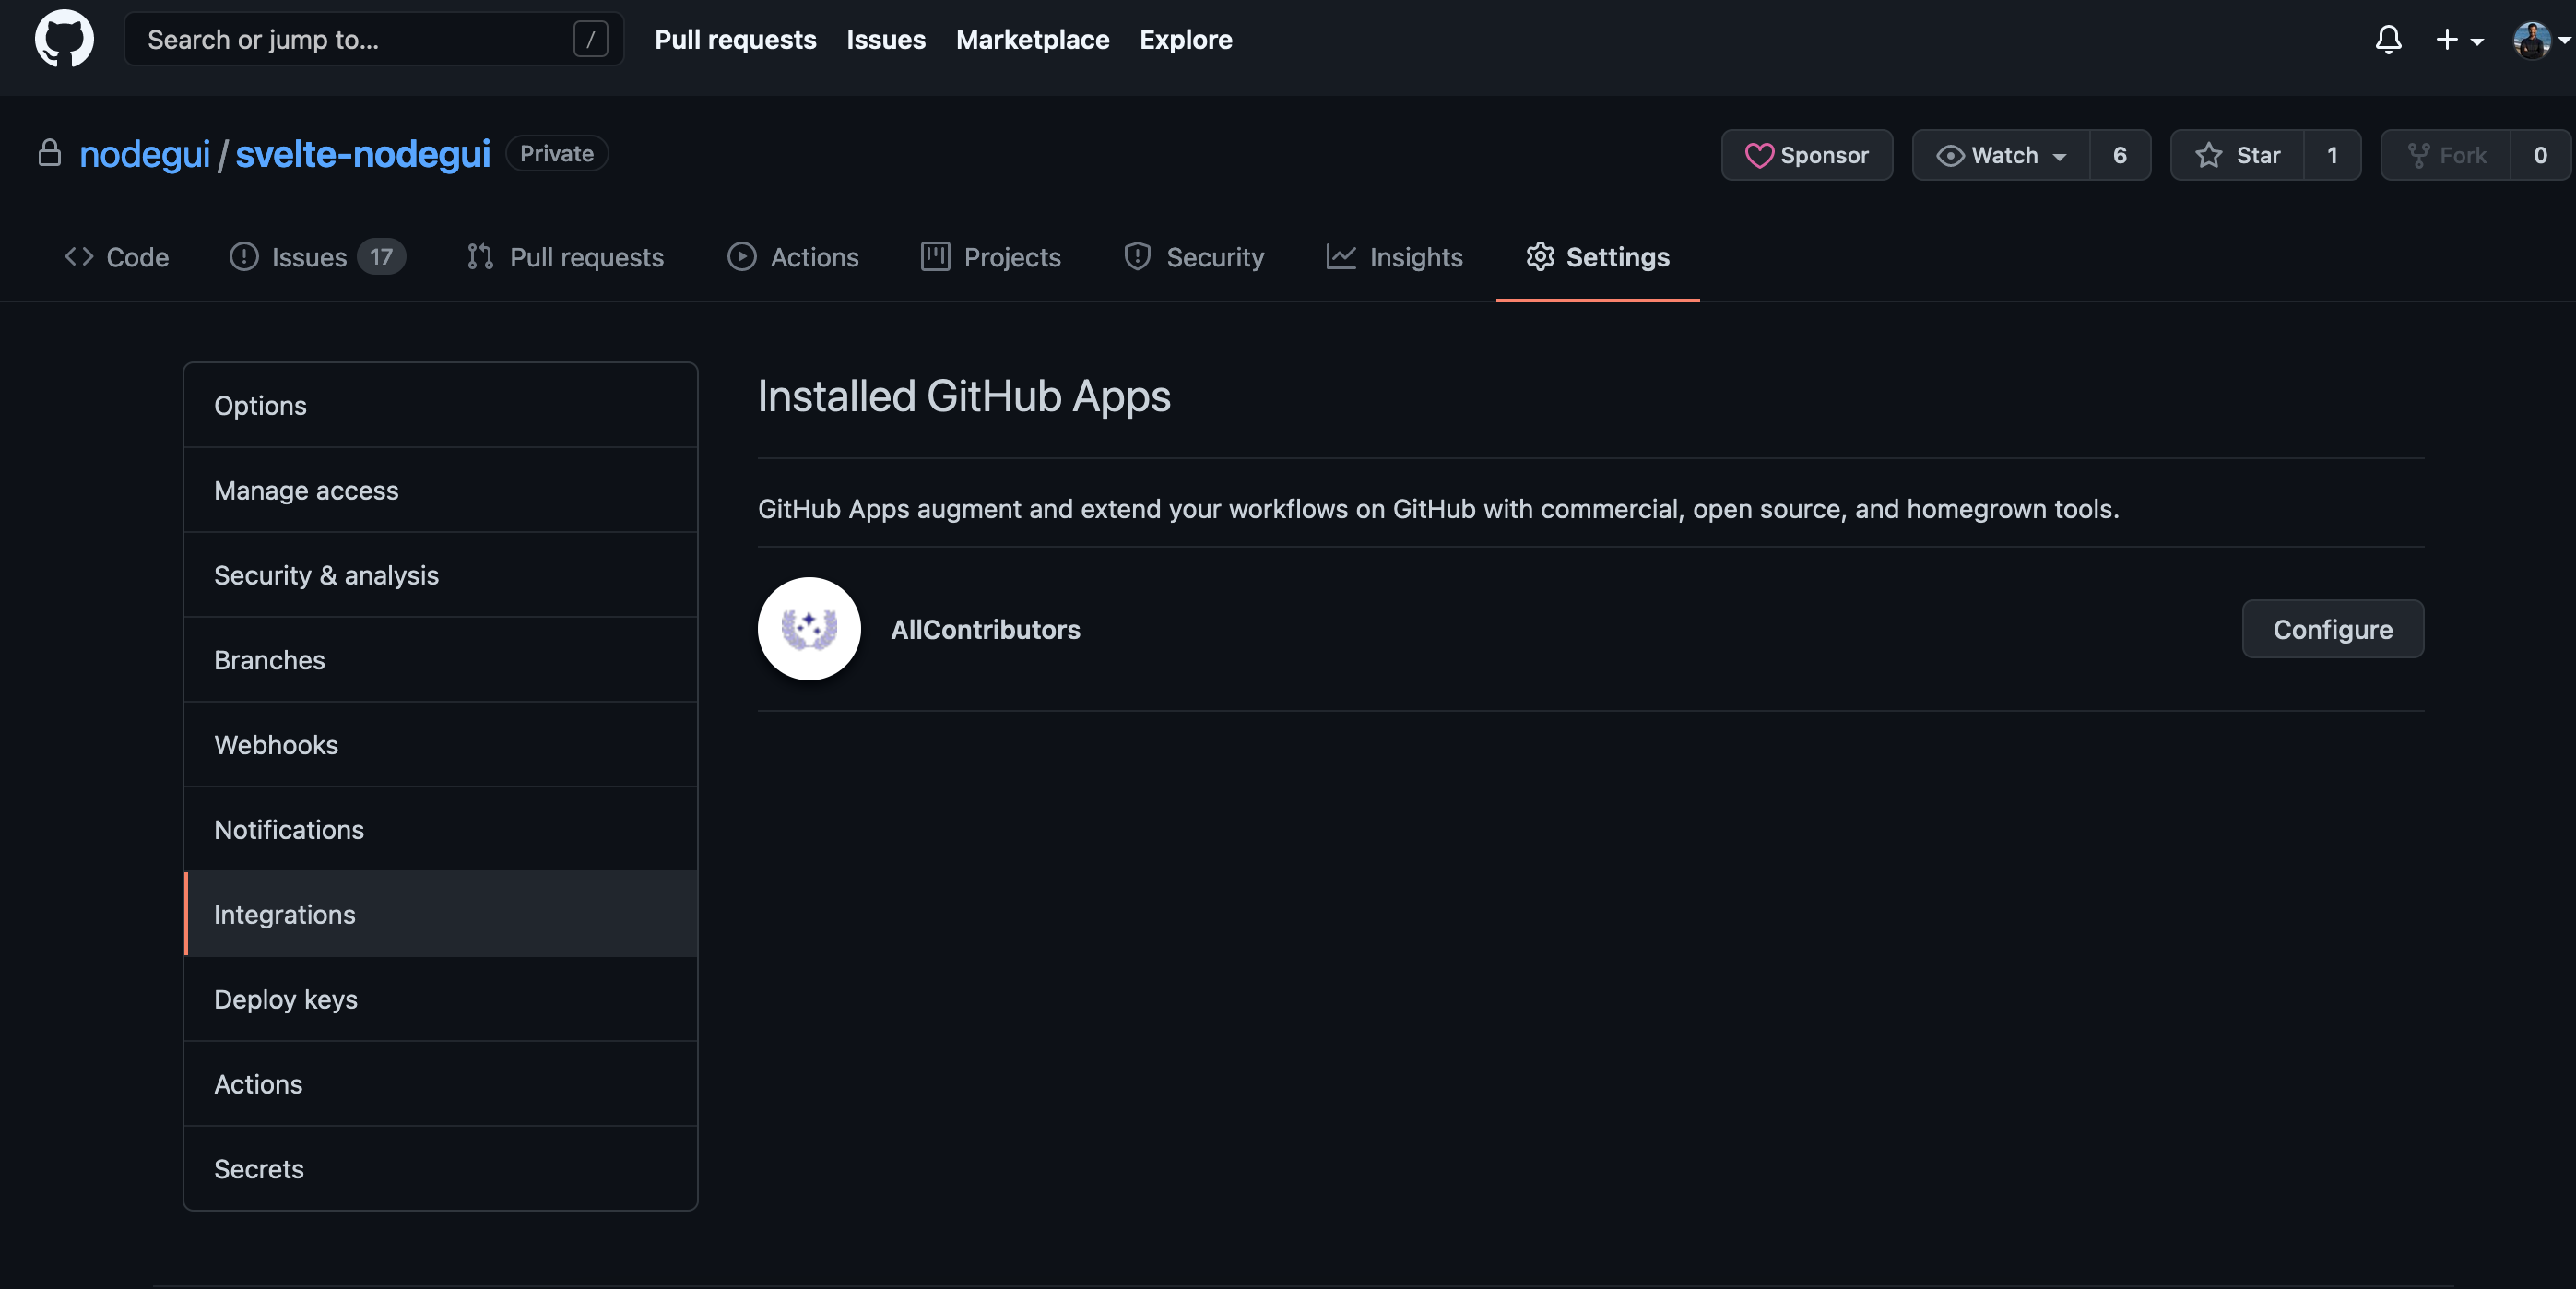
Task: Select Webhooks in settings sidebar
Action: 276,744
